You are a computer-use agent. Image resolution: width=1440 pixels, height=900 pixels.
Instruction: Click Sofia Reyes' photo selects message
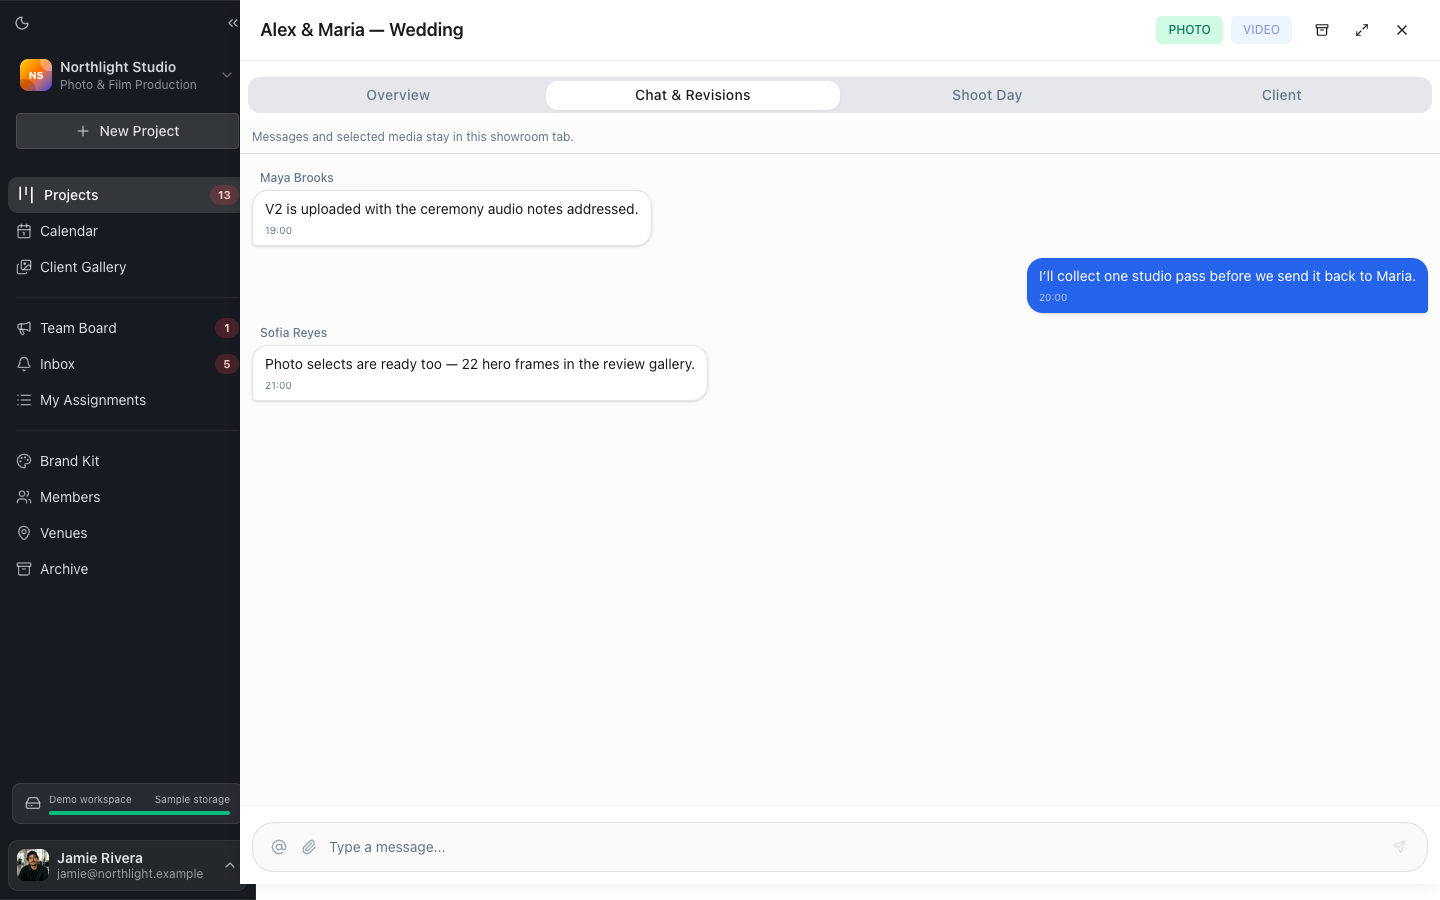pos(480,373)
